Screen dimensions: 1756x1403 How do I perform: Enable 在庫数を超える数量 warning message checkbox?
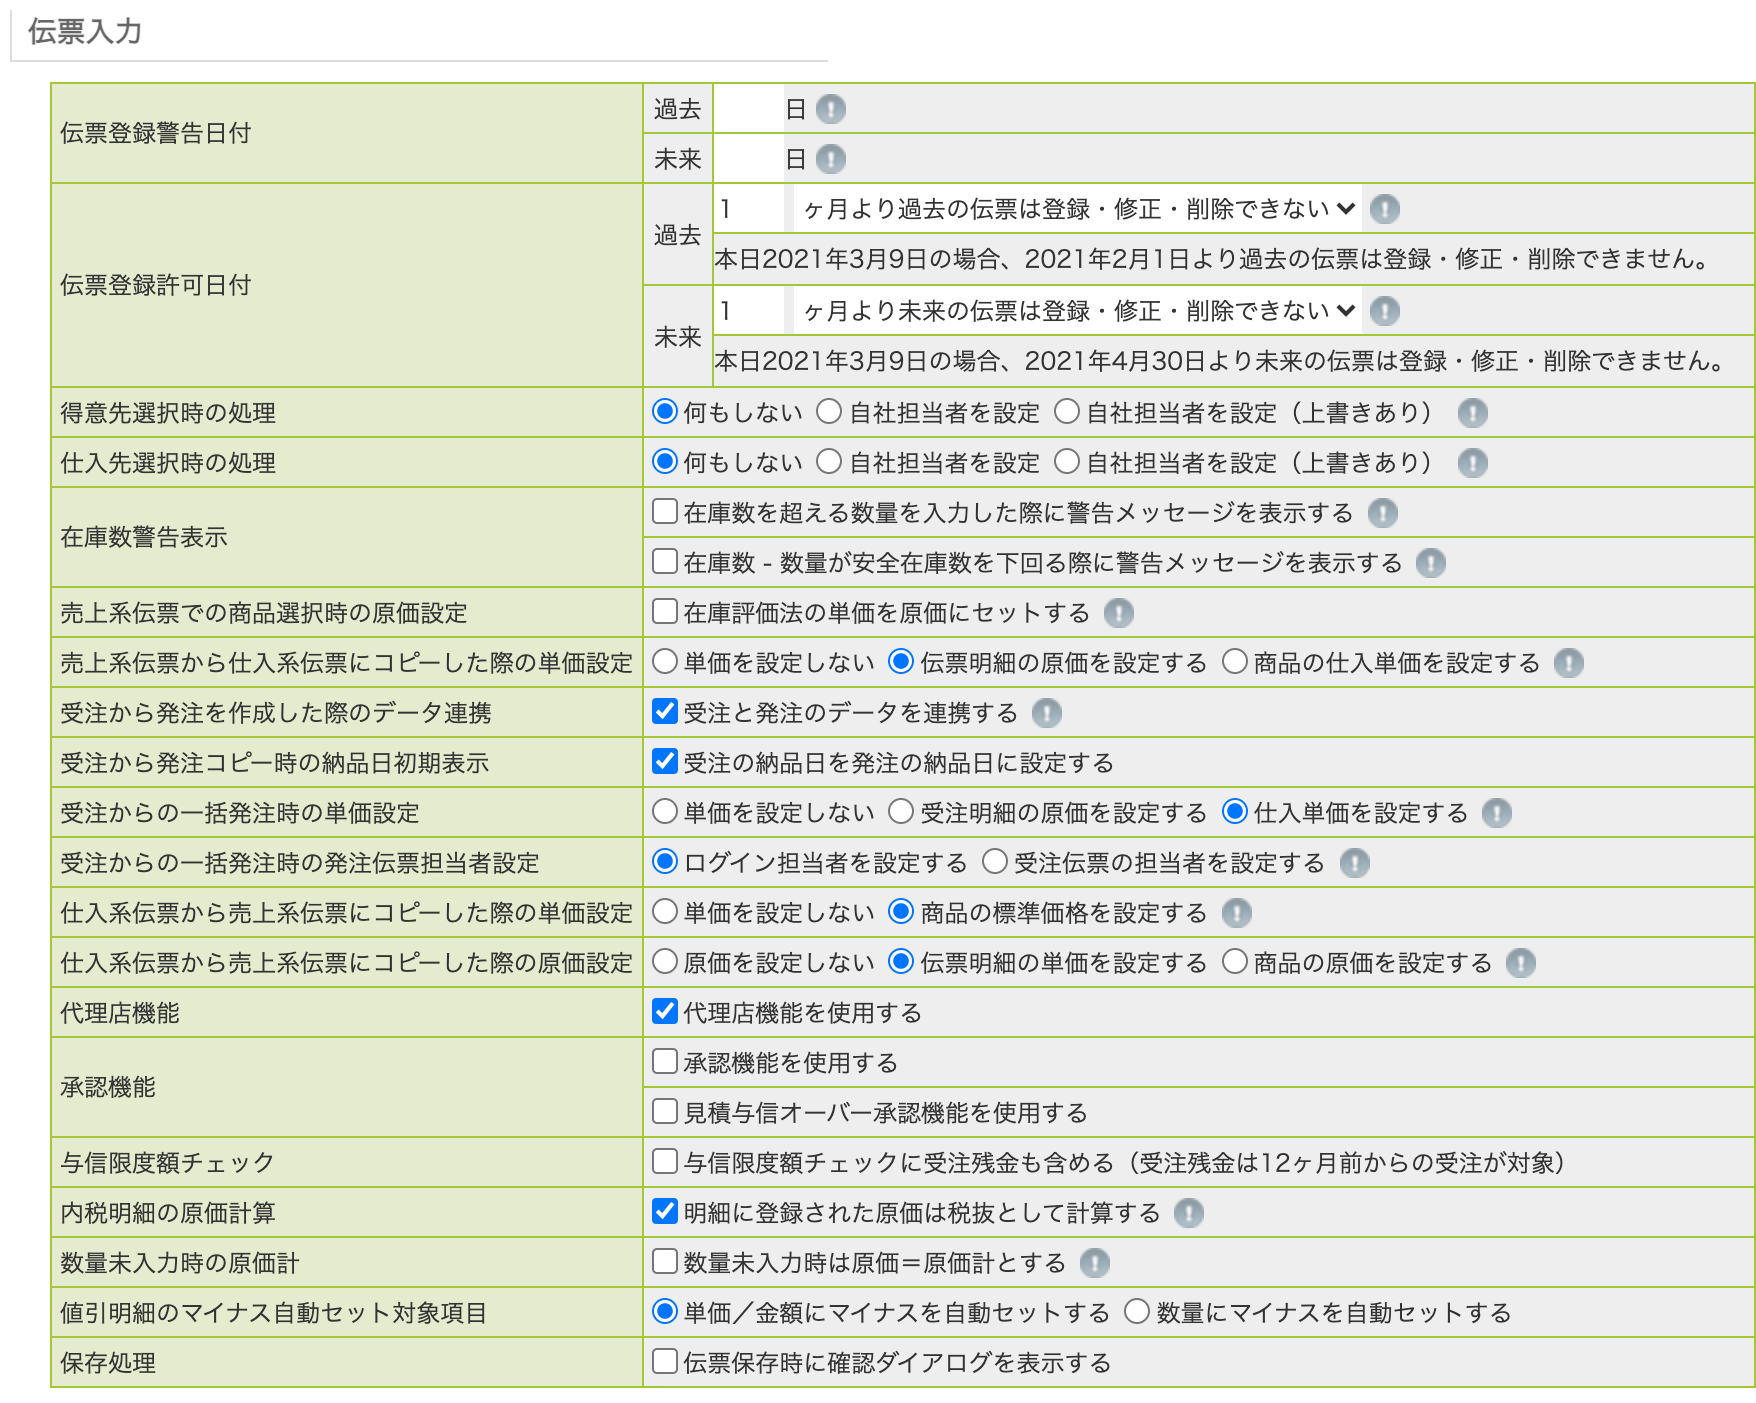point(665,511)
